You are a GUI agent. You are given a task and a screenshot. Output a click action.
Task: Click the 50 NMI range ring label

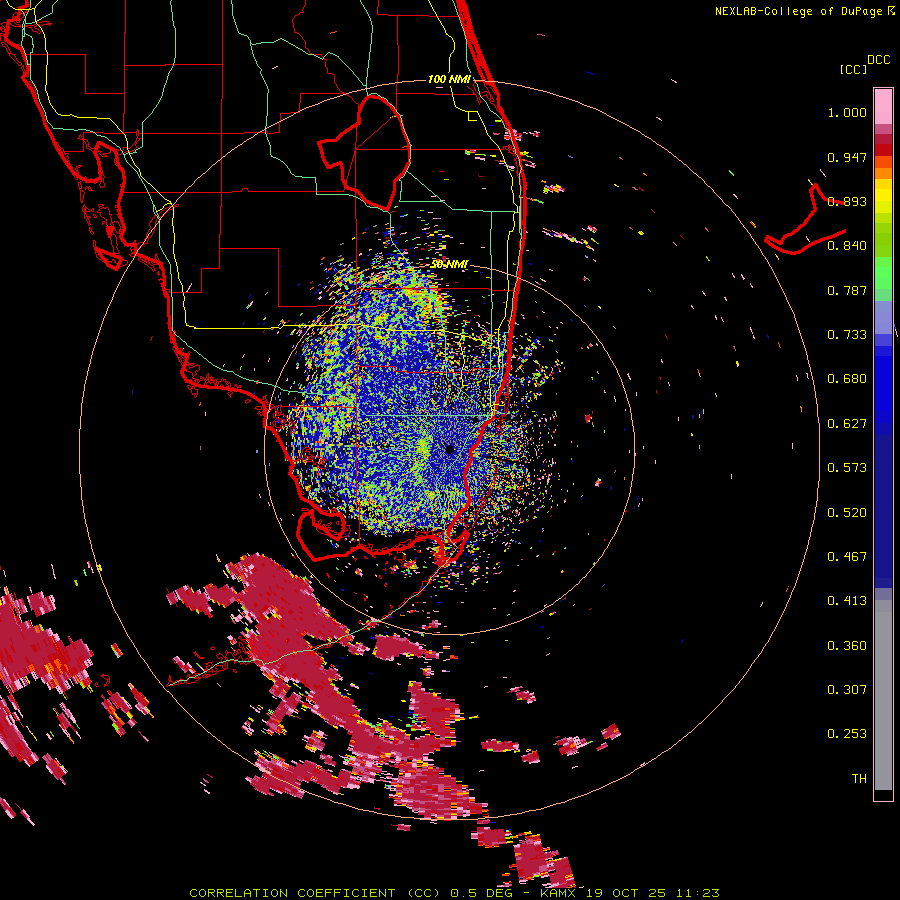[x=449, y=265]
